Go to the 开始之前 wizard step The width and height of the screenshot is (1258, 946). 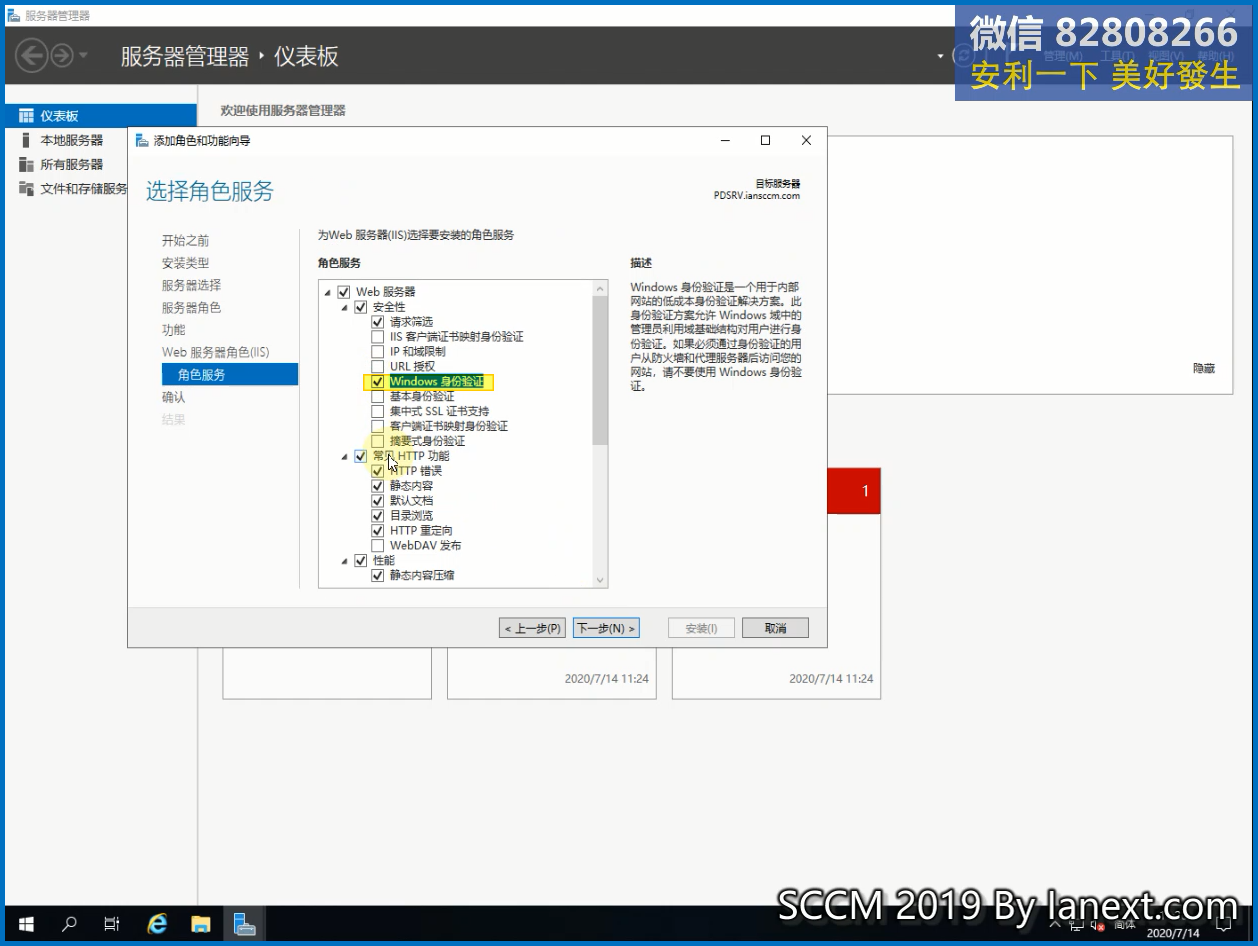tap(186, 241)
